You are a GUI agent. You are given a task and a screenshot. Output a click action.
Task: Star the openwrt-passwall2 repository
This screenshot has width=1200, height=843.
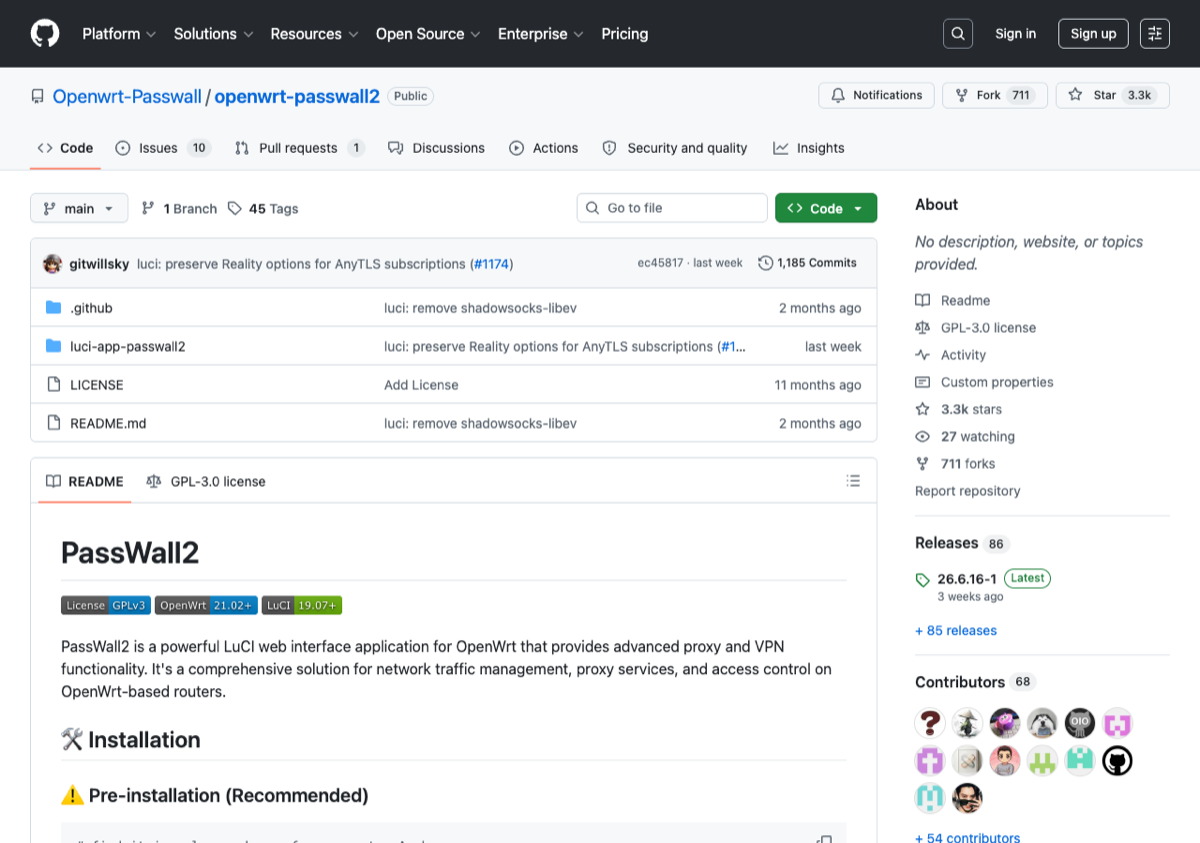tap(1113, 95)
